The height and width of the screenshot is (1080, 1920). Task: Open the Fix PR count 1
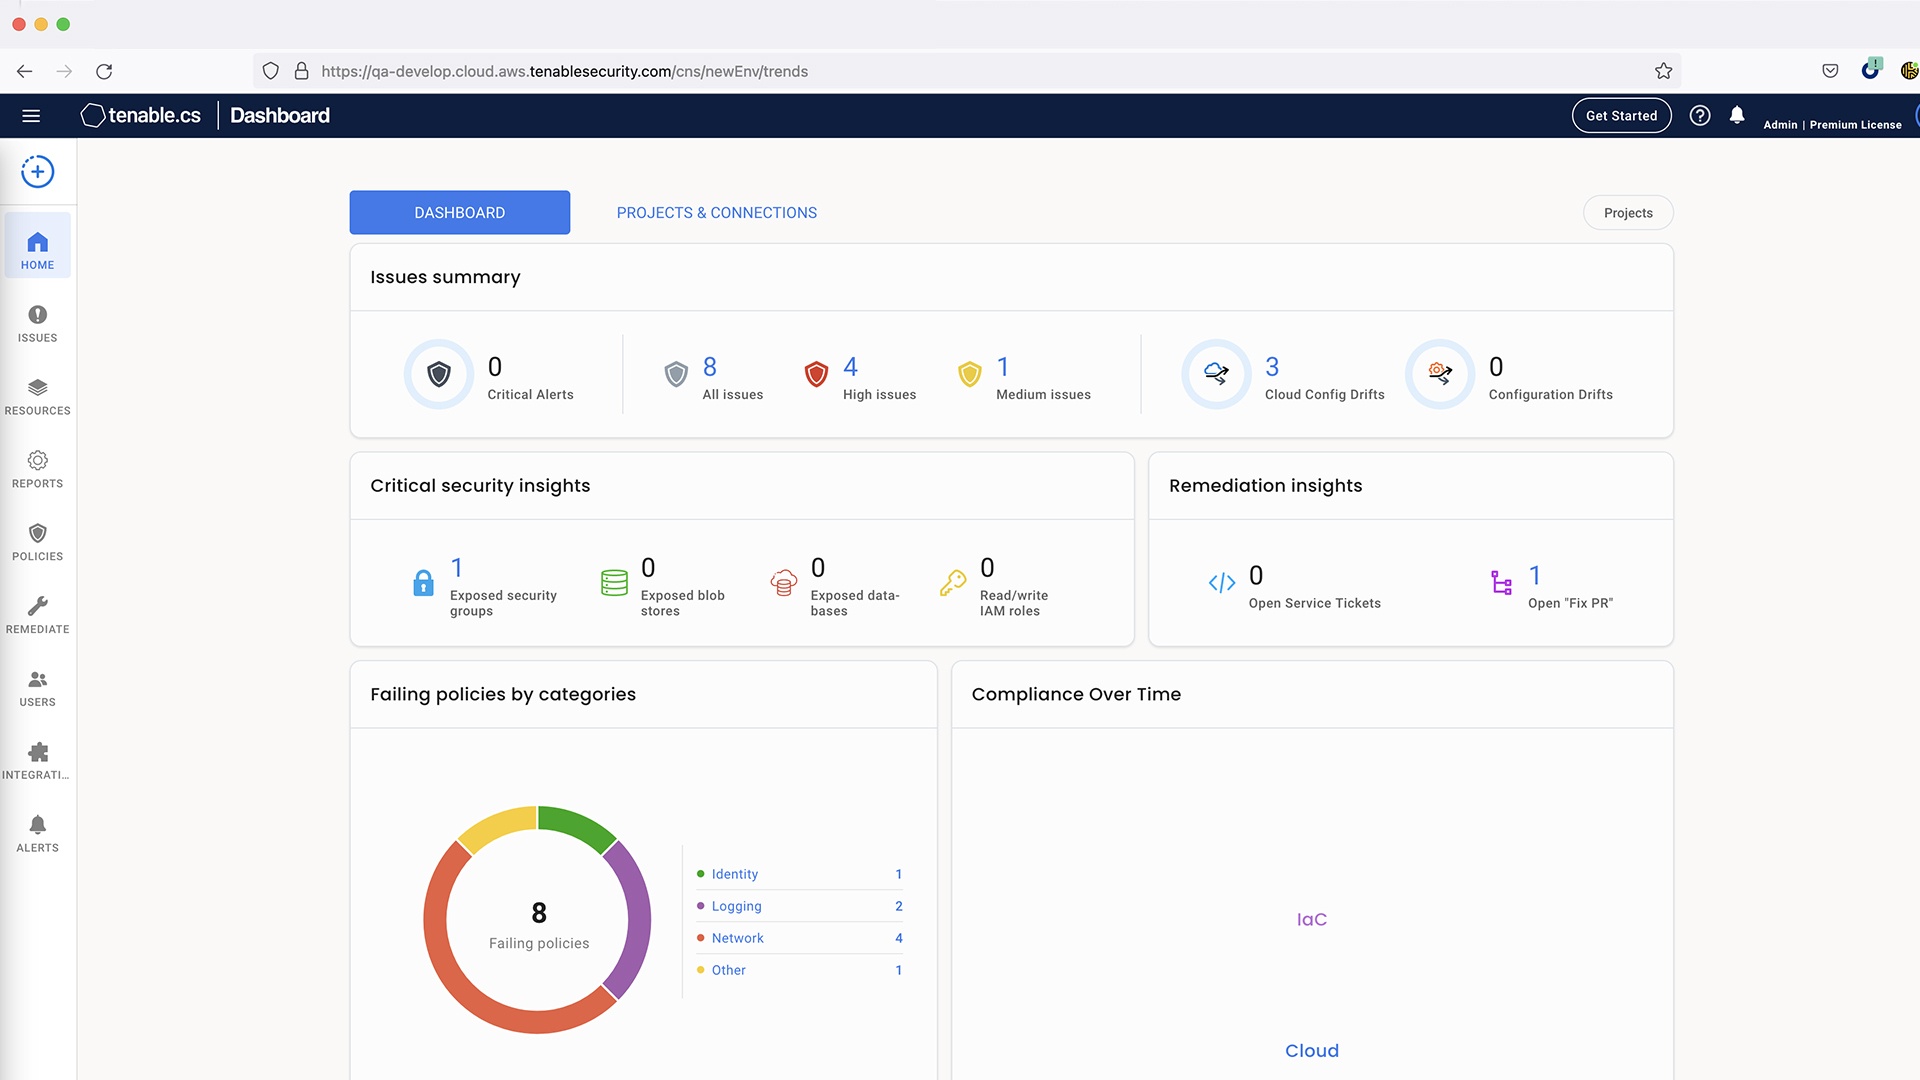click(1535, 576)
